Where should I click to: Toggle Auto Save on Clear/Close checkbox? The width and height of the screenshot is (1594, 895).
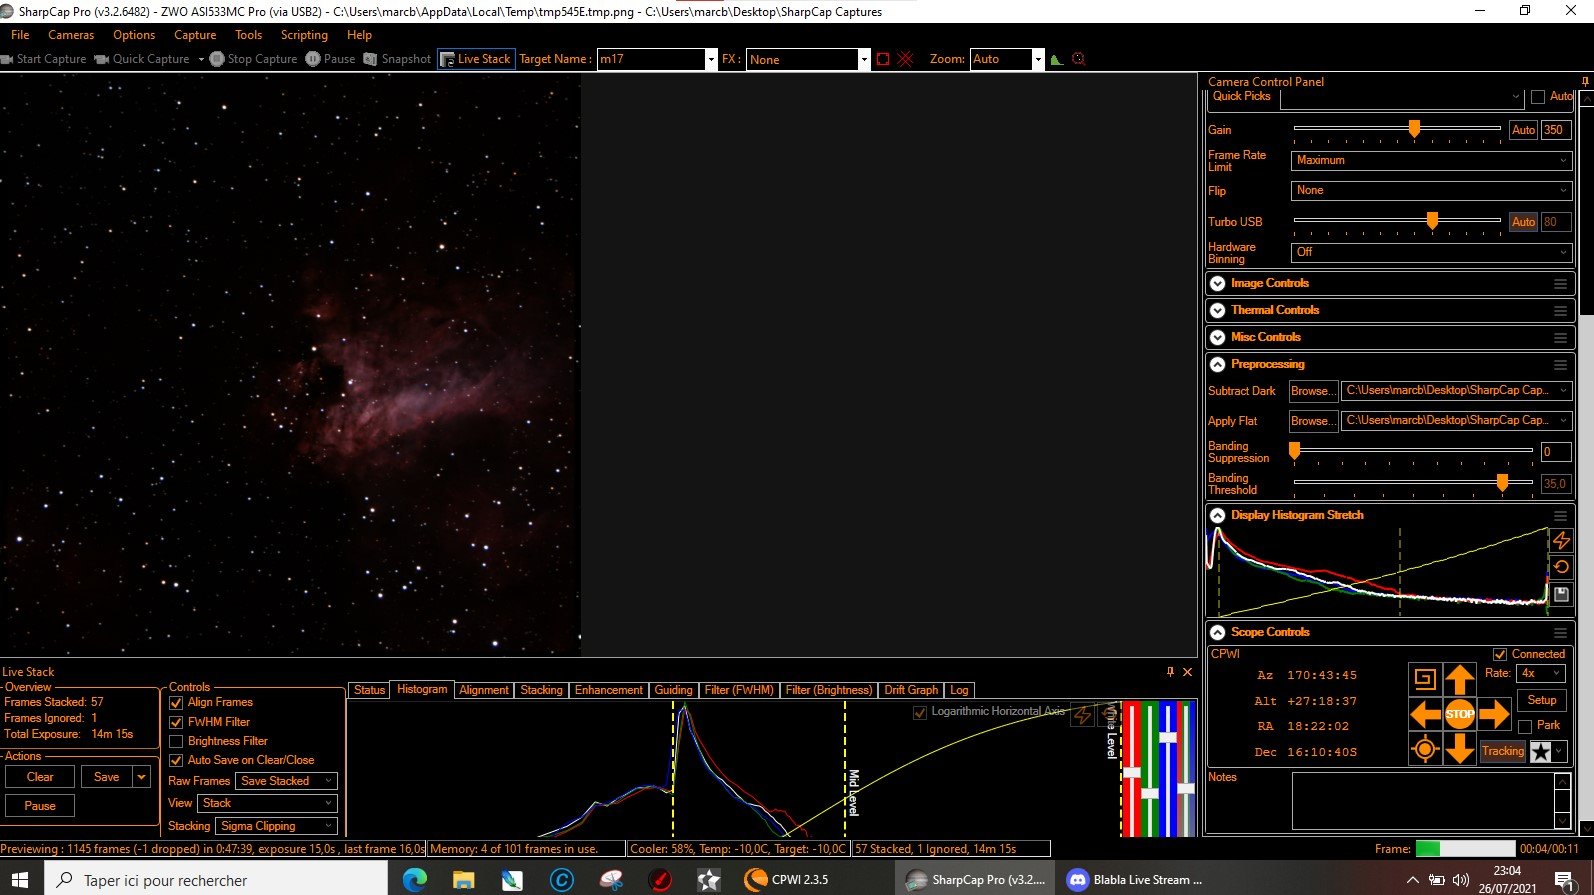click(176, 761)
